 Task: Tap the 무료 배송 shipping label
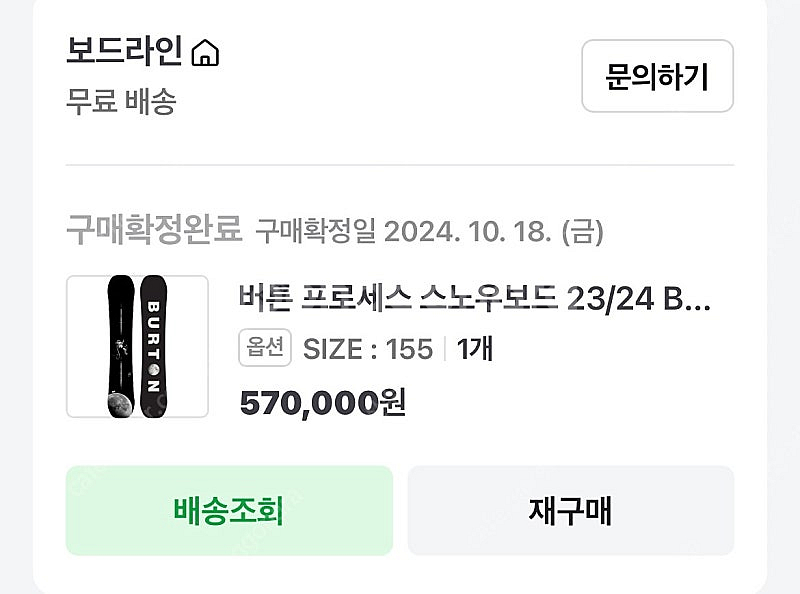point(121,101)
